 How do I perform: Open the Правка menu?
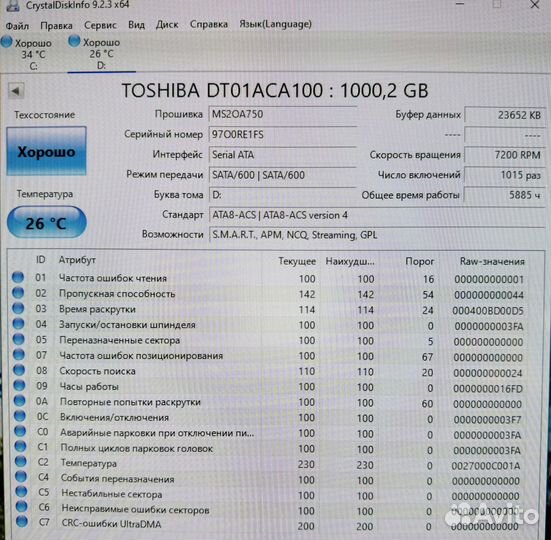click(x=56, y=26)
